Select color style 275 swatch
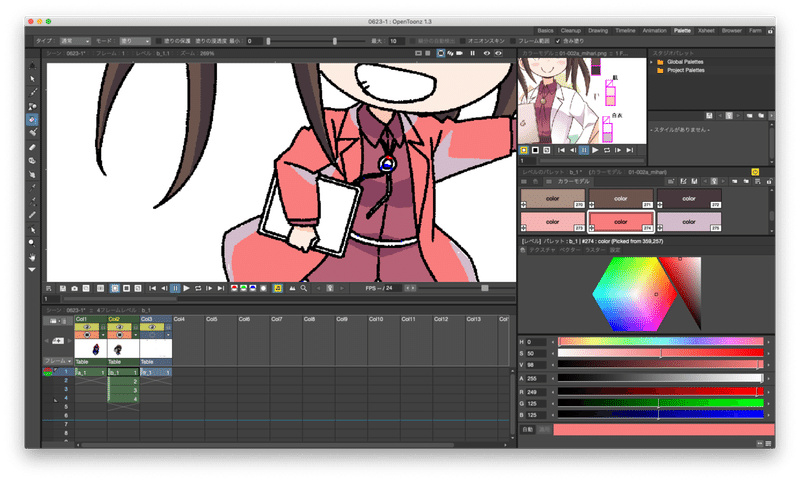 pyautogui.click(x=689, y=222)
